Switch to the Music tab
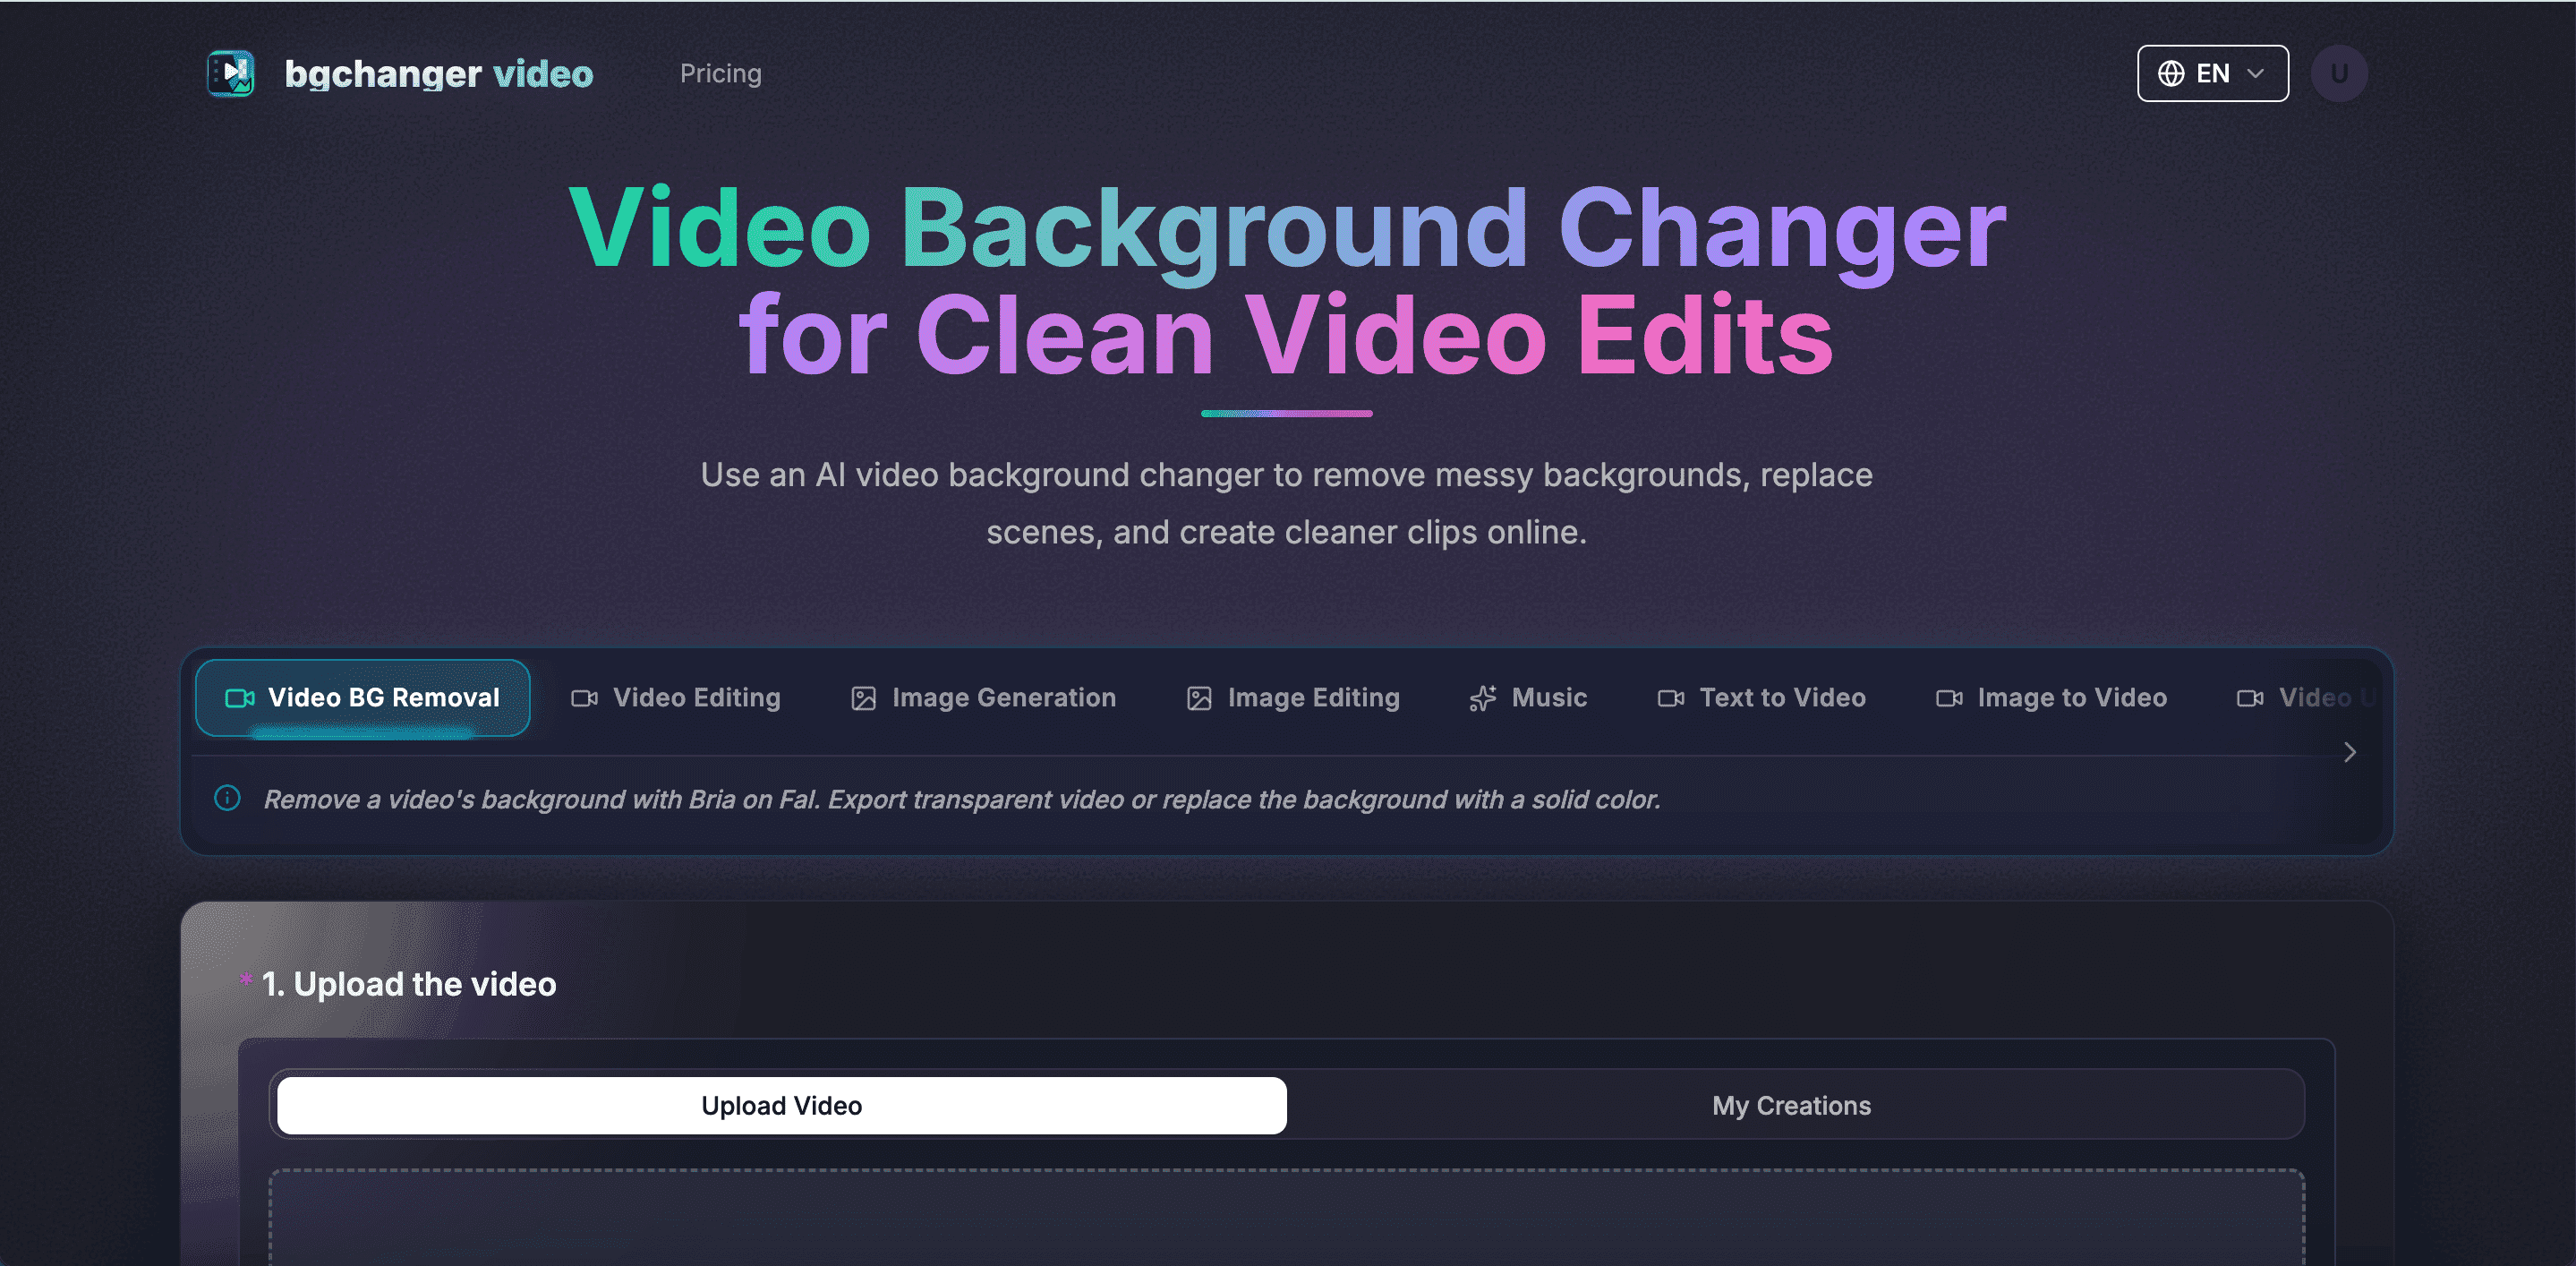 tap(1528, 698)
